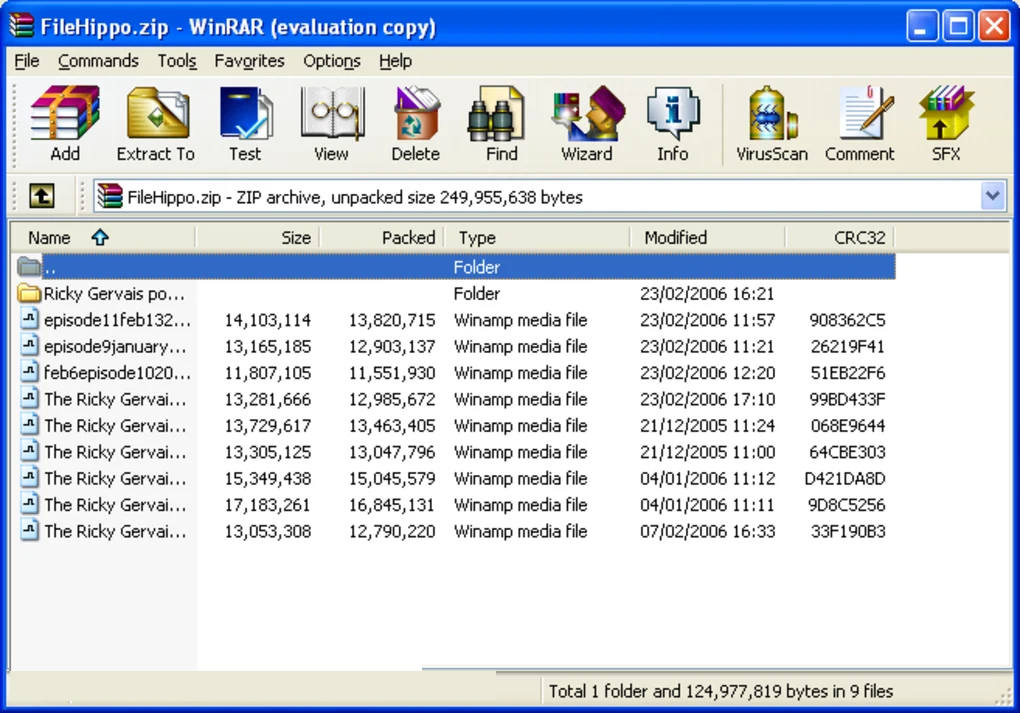Click the episode11feb132... file icon

point(29,319)
